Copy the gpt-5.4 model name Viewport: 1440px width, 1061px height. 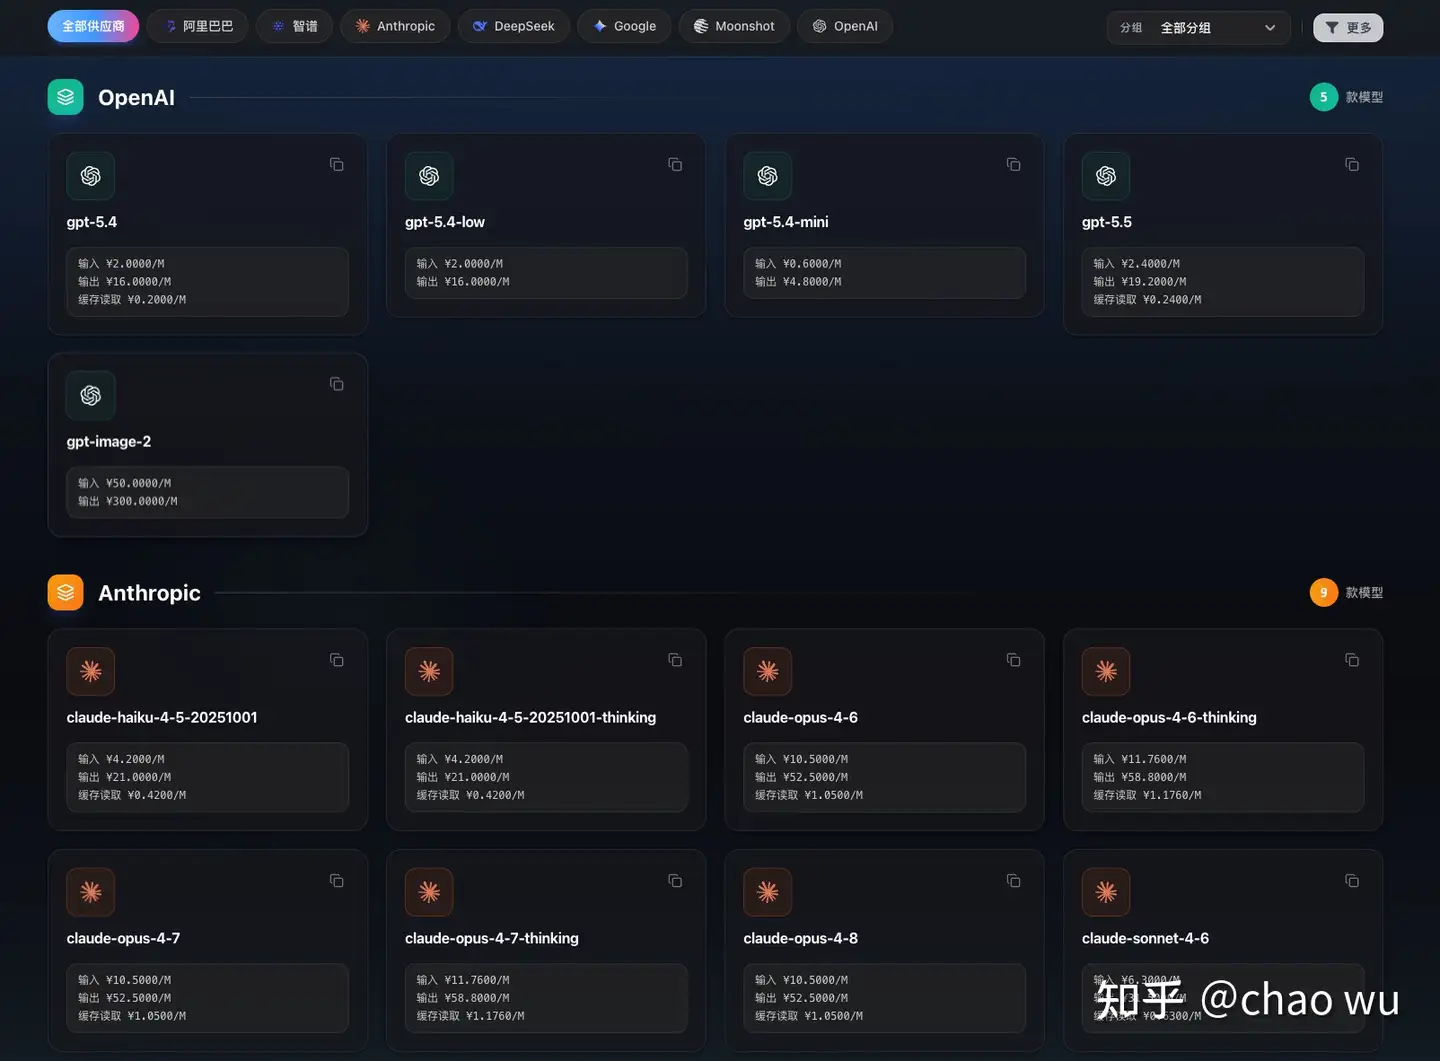tap(337, 165)
